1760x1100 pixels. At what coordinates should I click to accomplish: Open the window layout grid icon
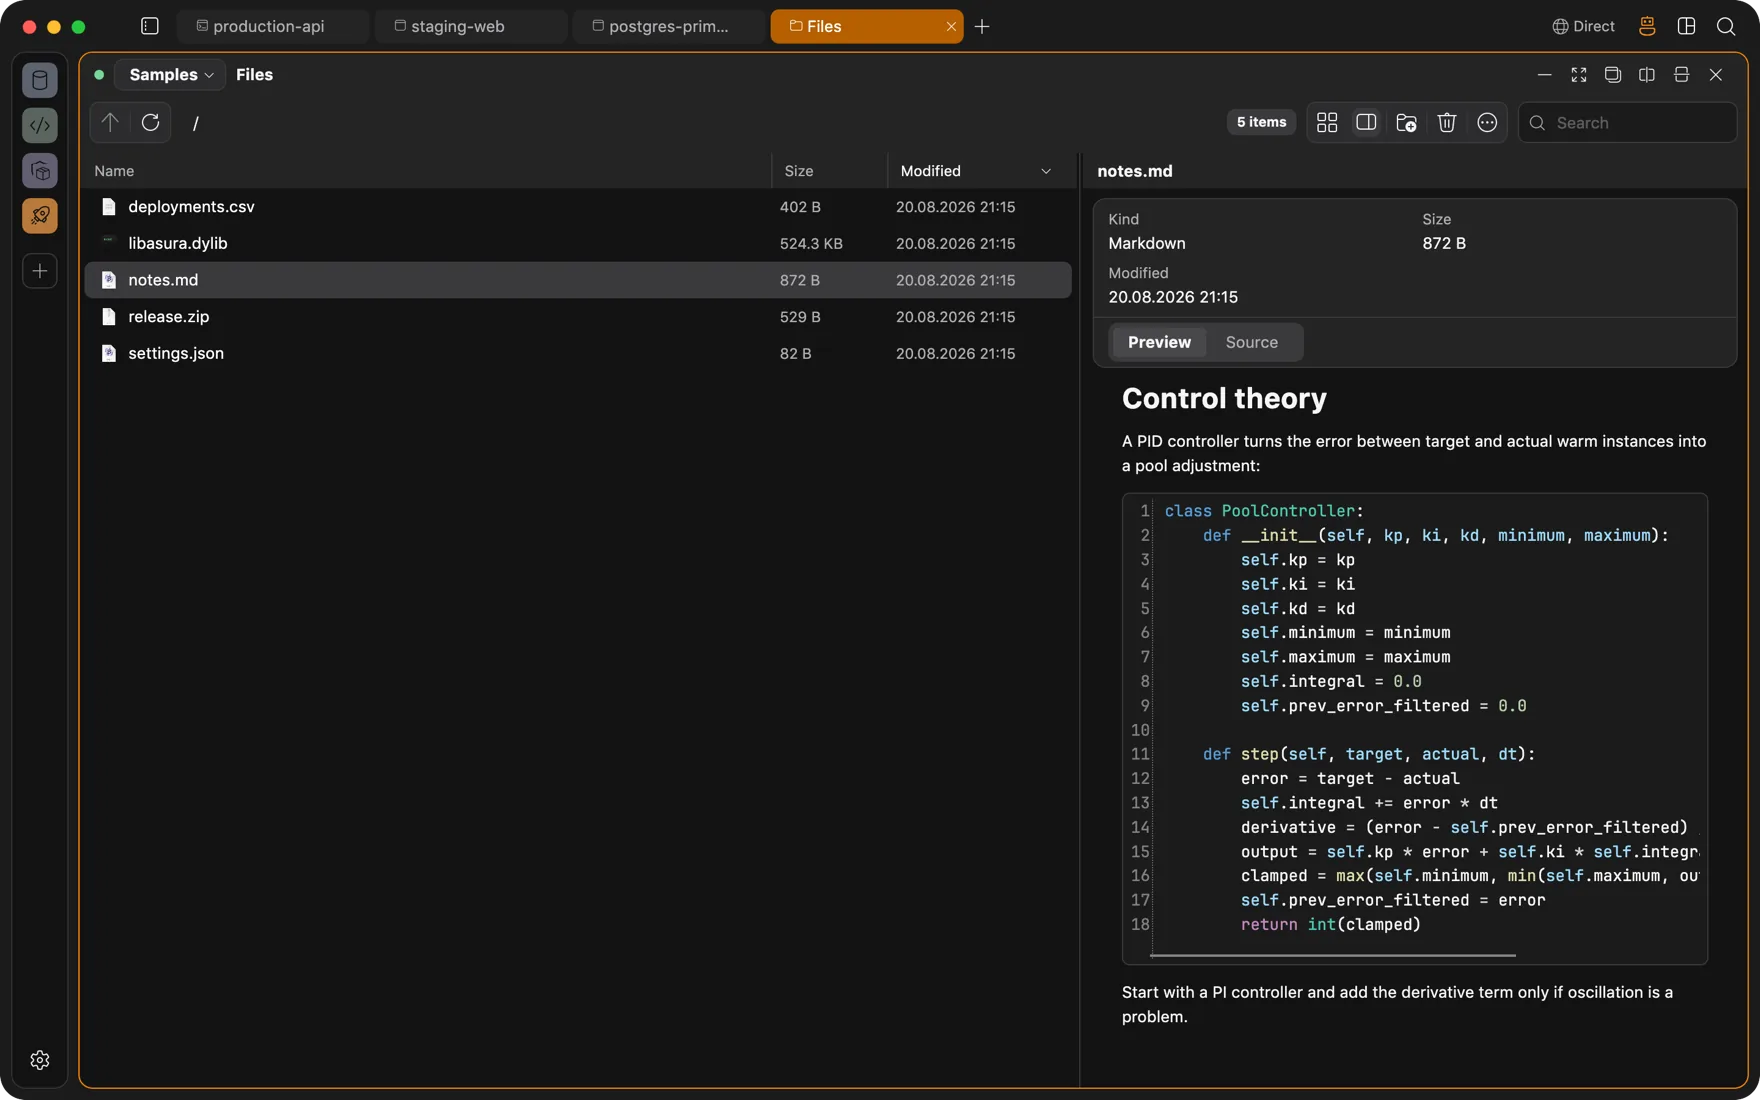pyautogui.click(x=1686, y=26)
